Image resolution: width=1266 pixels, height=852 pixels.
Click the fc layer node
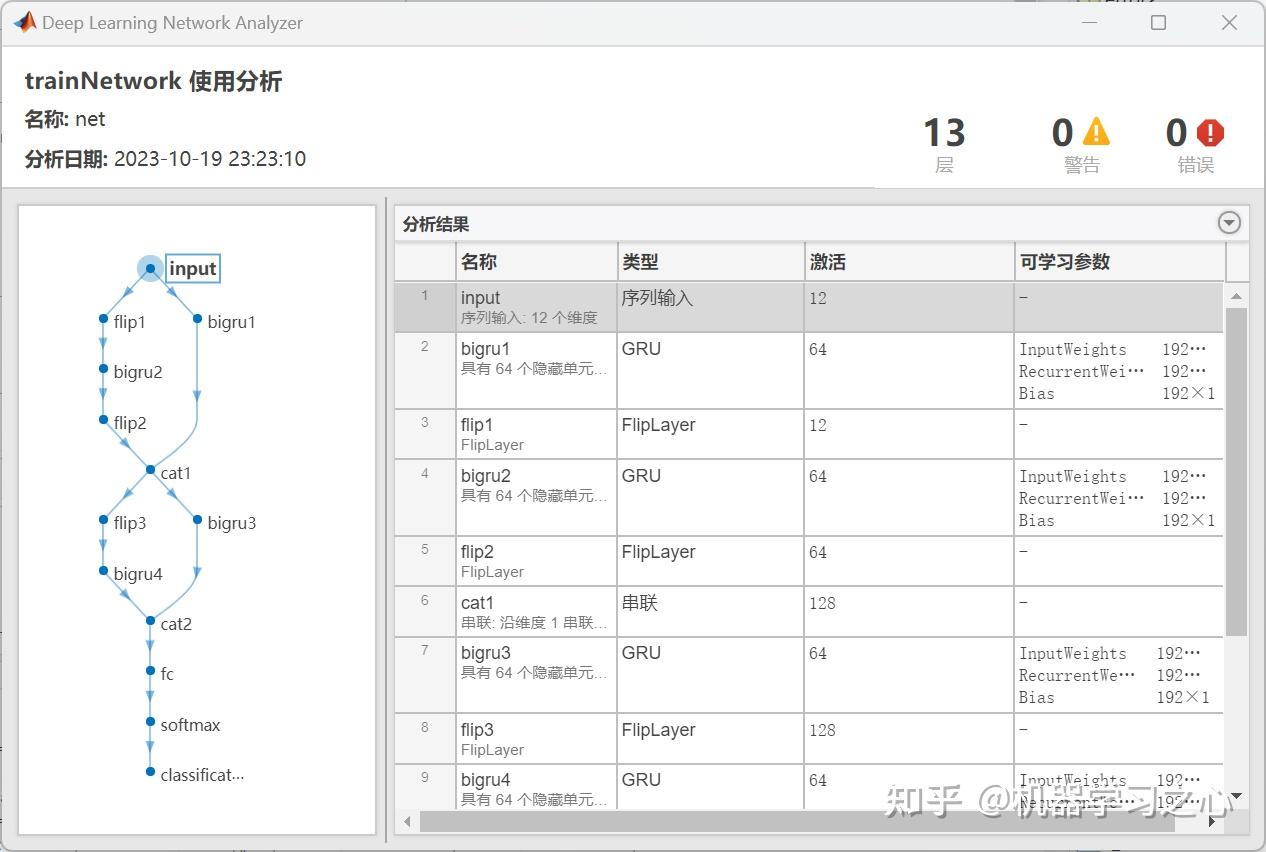(x=148, y=673)
